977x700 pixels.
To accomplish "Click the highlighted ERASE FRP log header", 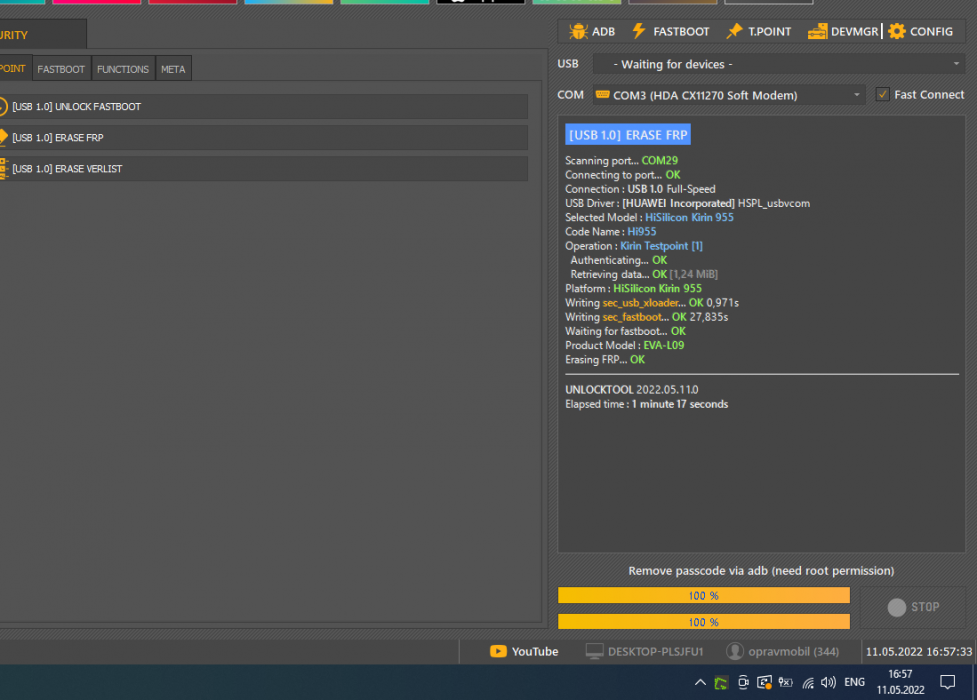I will pos(628,135).
